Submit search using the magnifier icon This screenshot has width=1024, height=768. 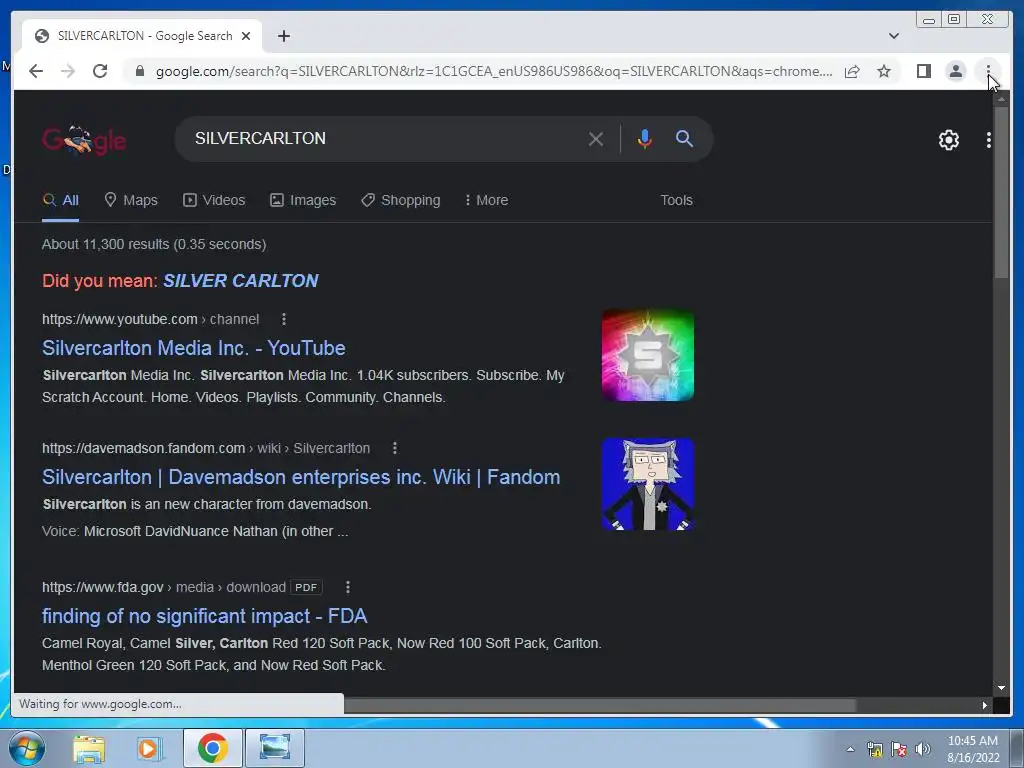pyautogui.click(x=684, y=138)
